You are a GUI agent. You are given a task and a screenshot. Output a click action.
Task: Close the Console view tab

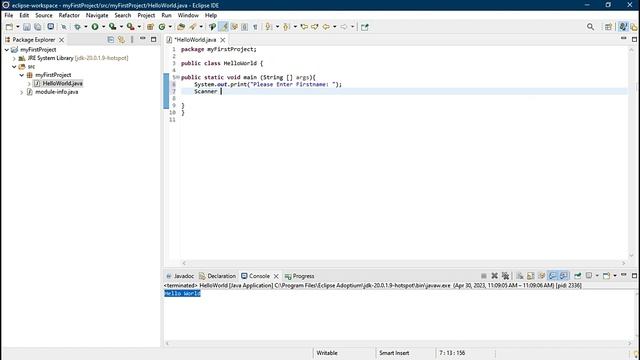(x=276, y=276)
